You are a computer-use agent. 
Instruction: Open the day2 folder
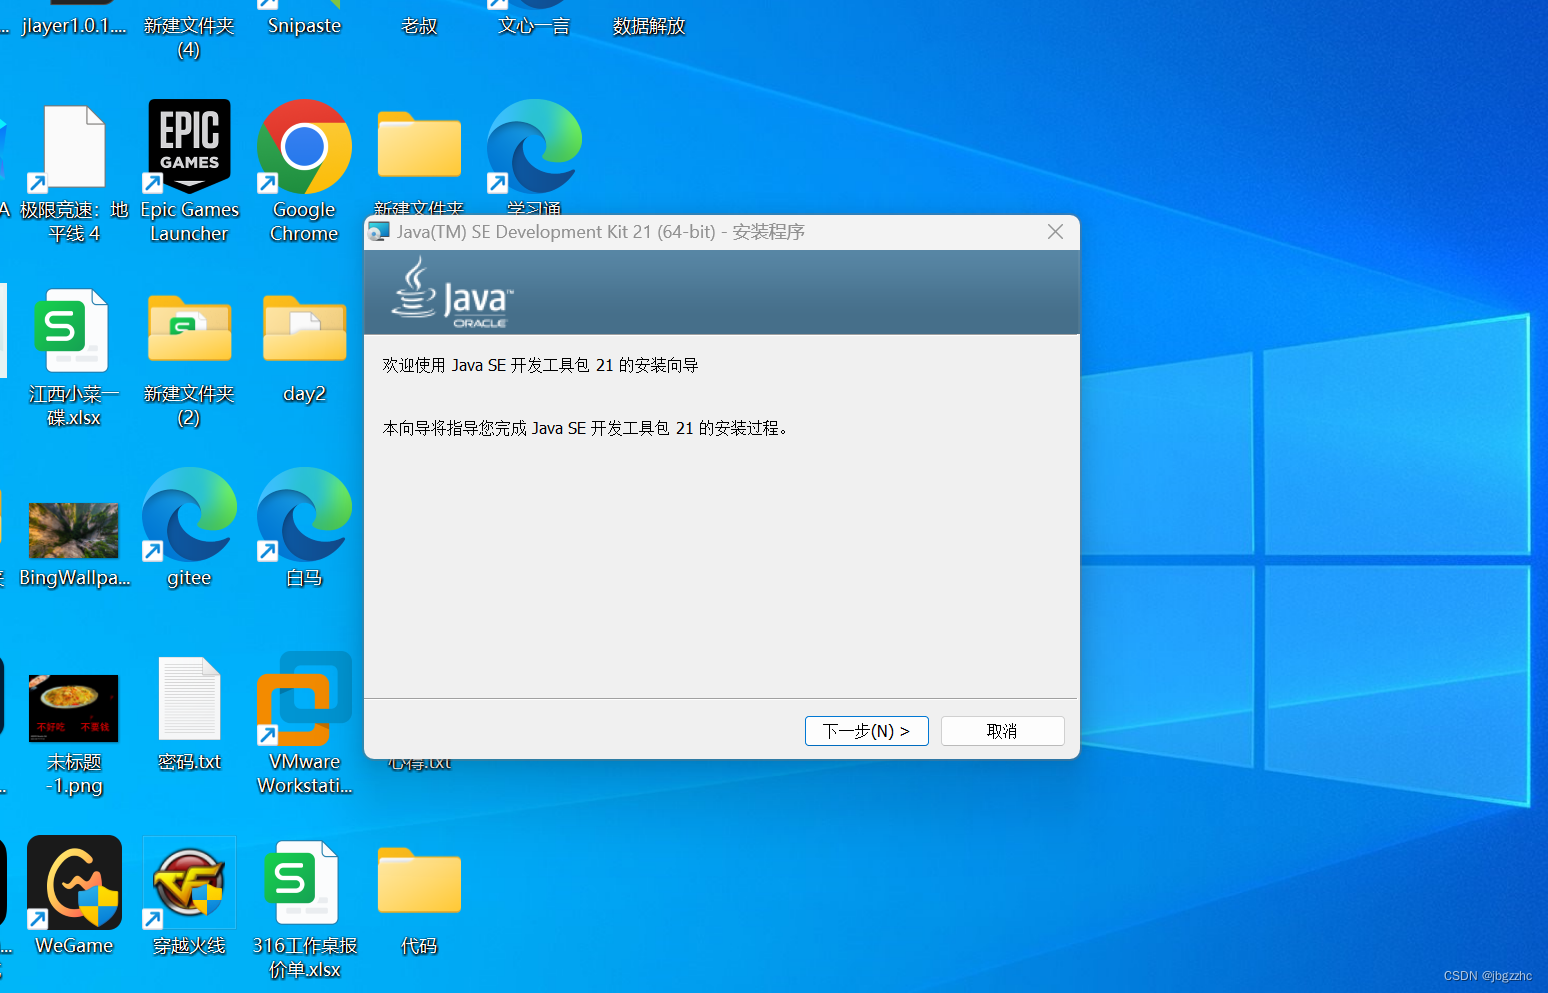(303, 330)
